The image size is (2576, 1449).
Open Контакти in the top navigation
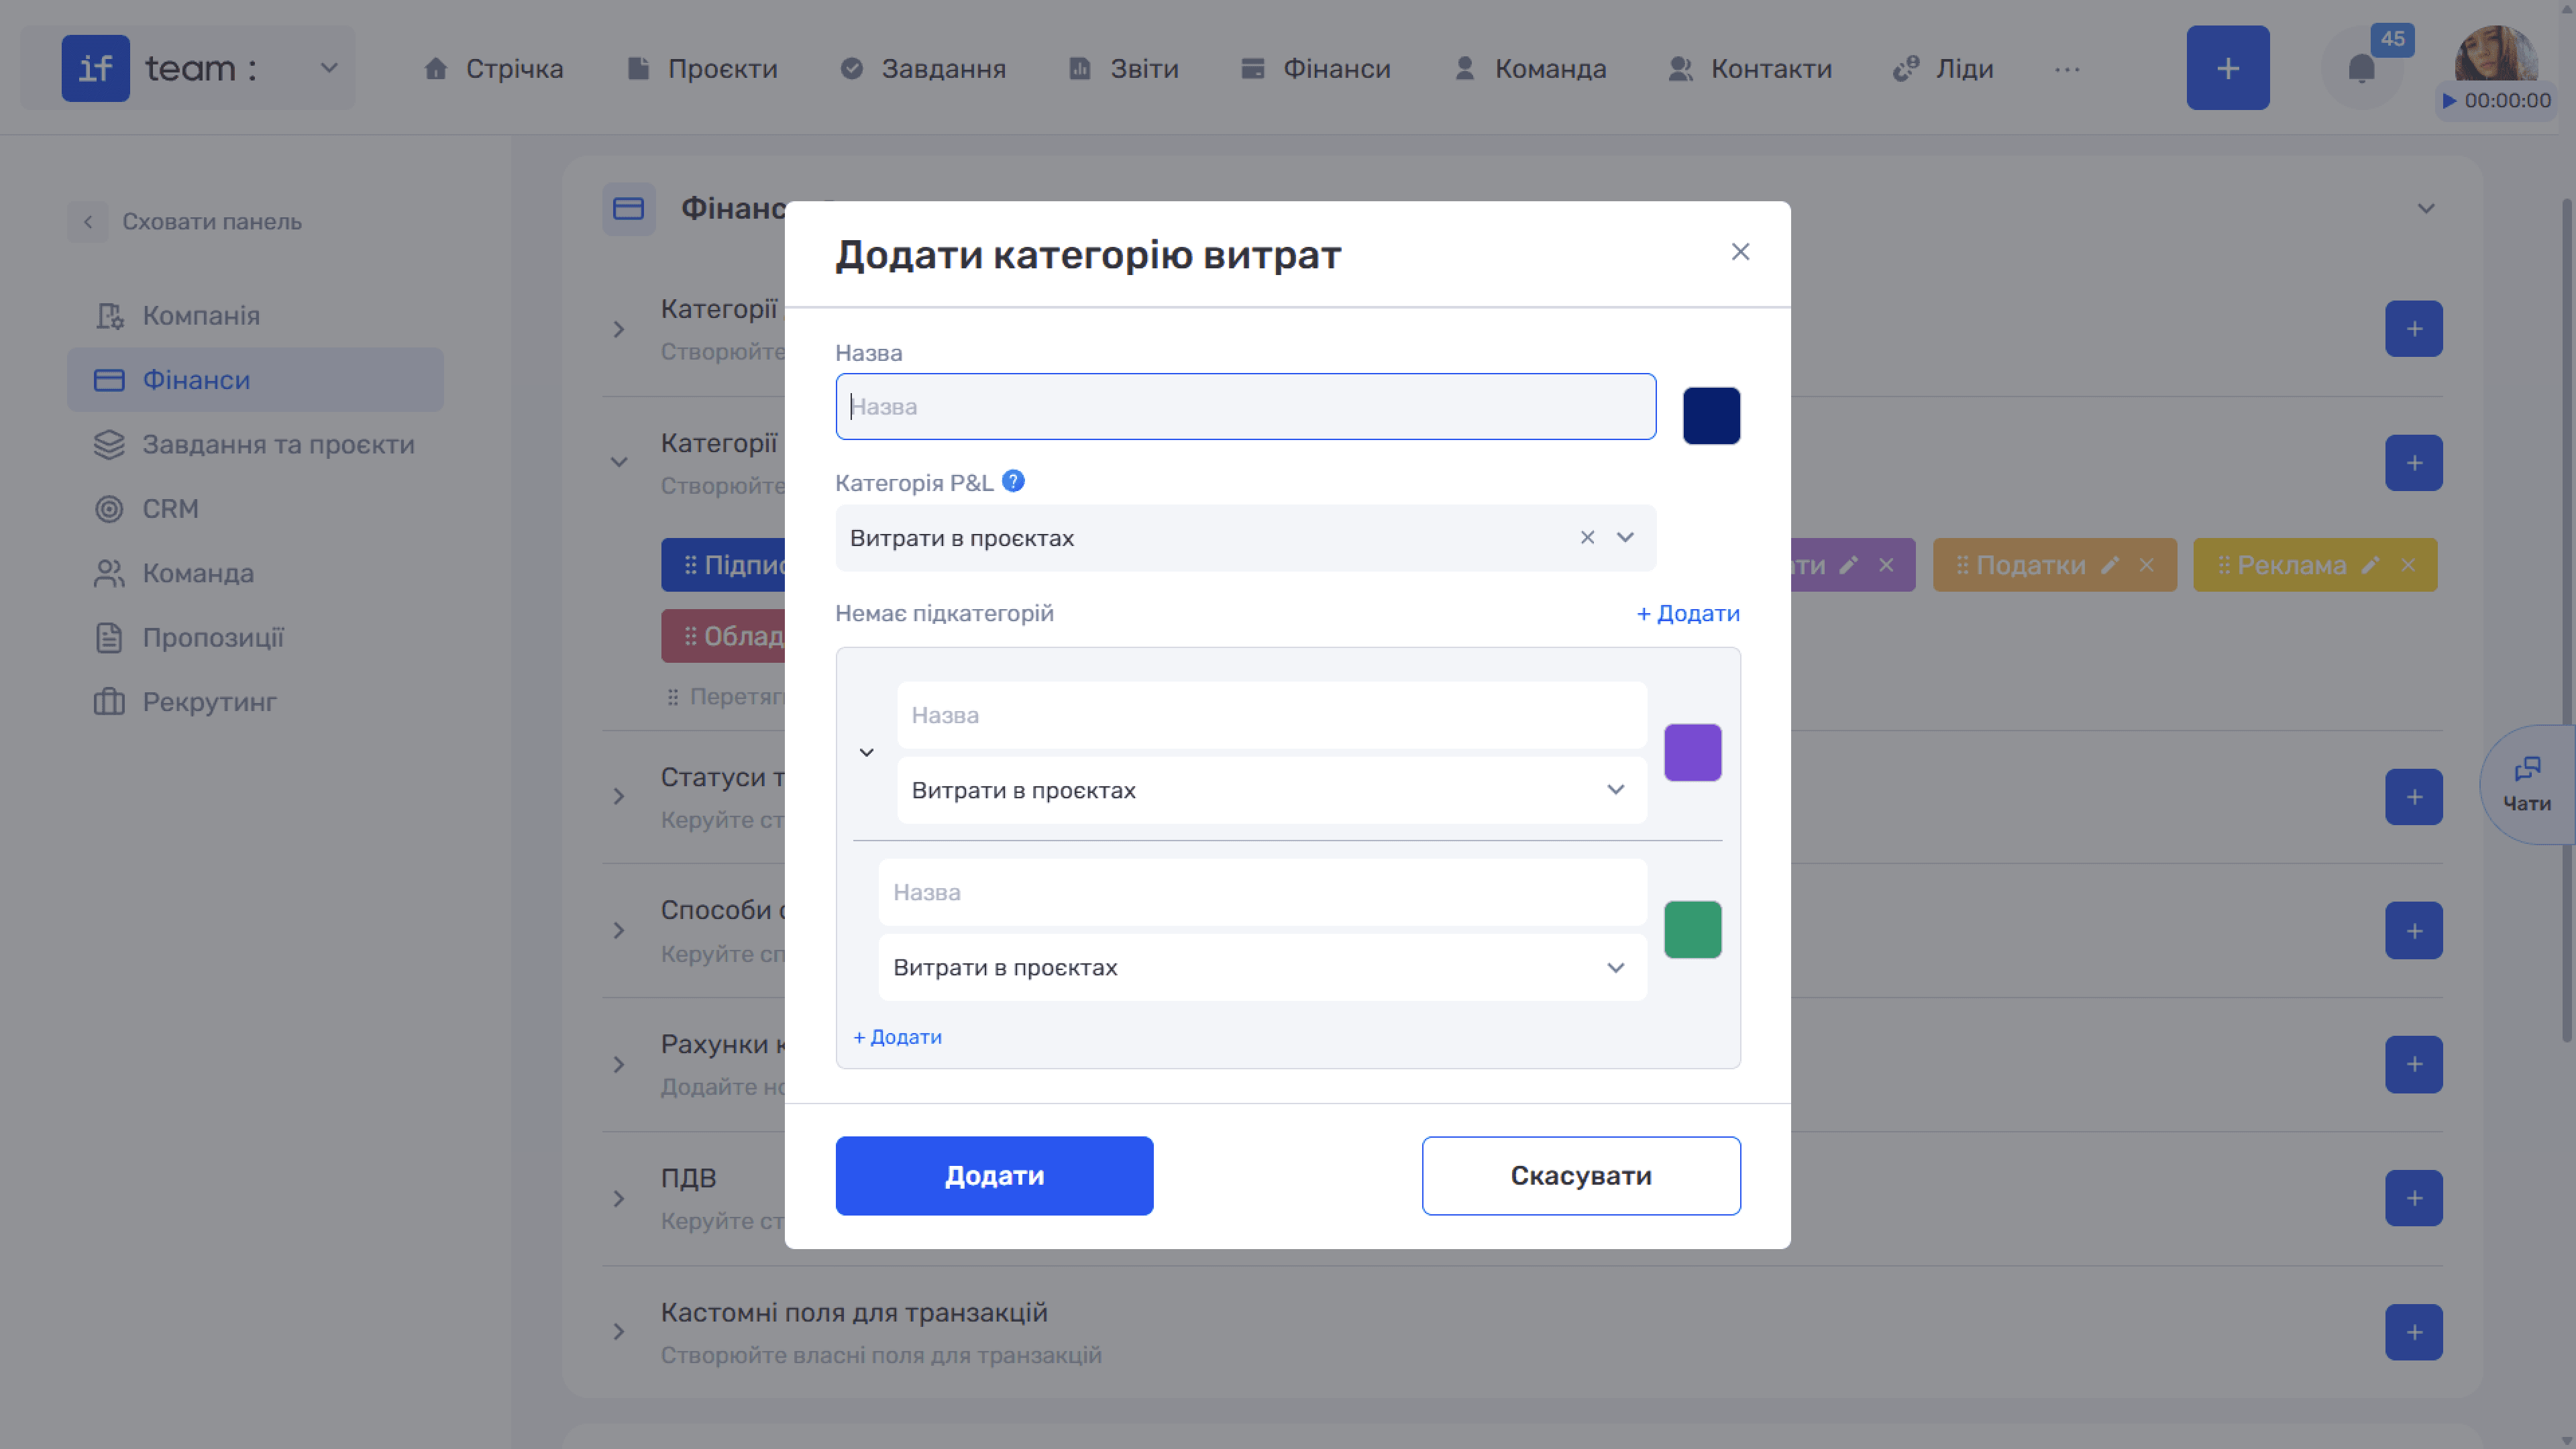tap(1750, 69)
